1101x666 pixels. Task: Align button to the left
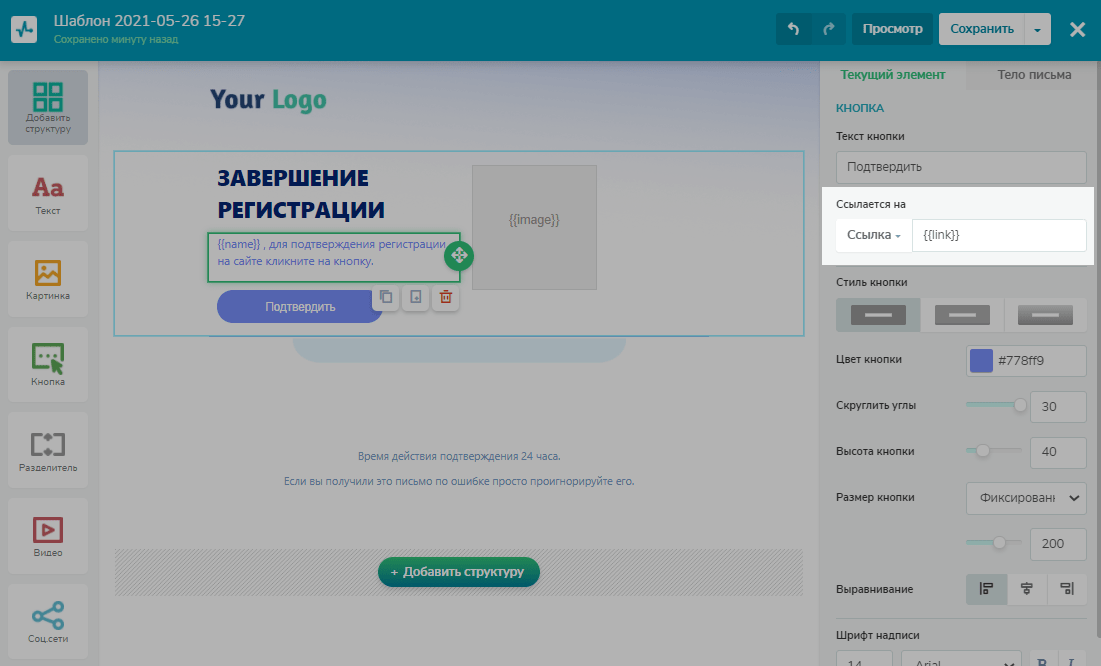[987, 589]
